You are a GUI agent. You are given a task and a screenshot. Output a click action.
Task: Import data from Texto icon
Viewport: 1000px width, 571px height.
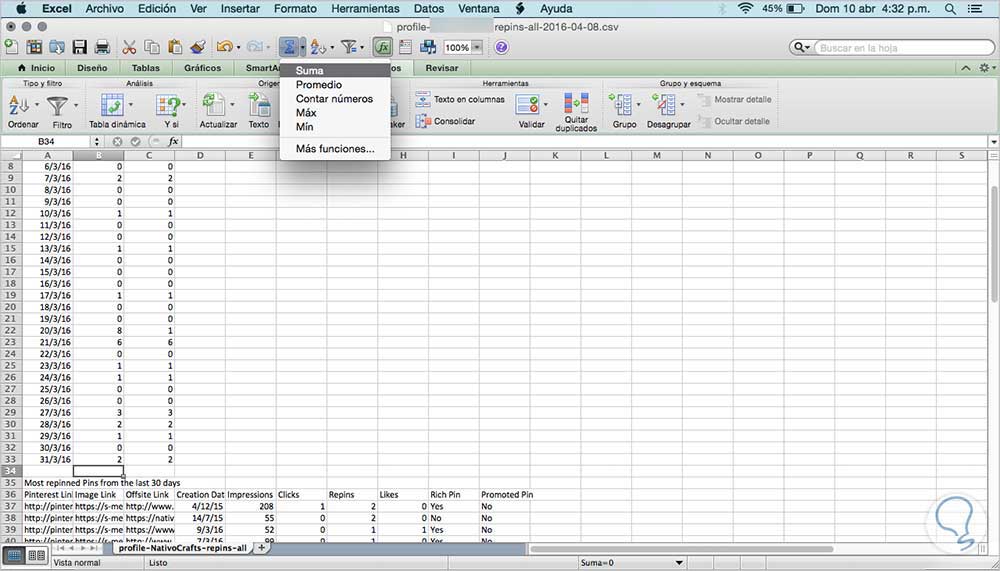click(x=259, y=105)
